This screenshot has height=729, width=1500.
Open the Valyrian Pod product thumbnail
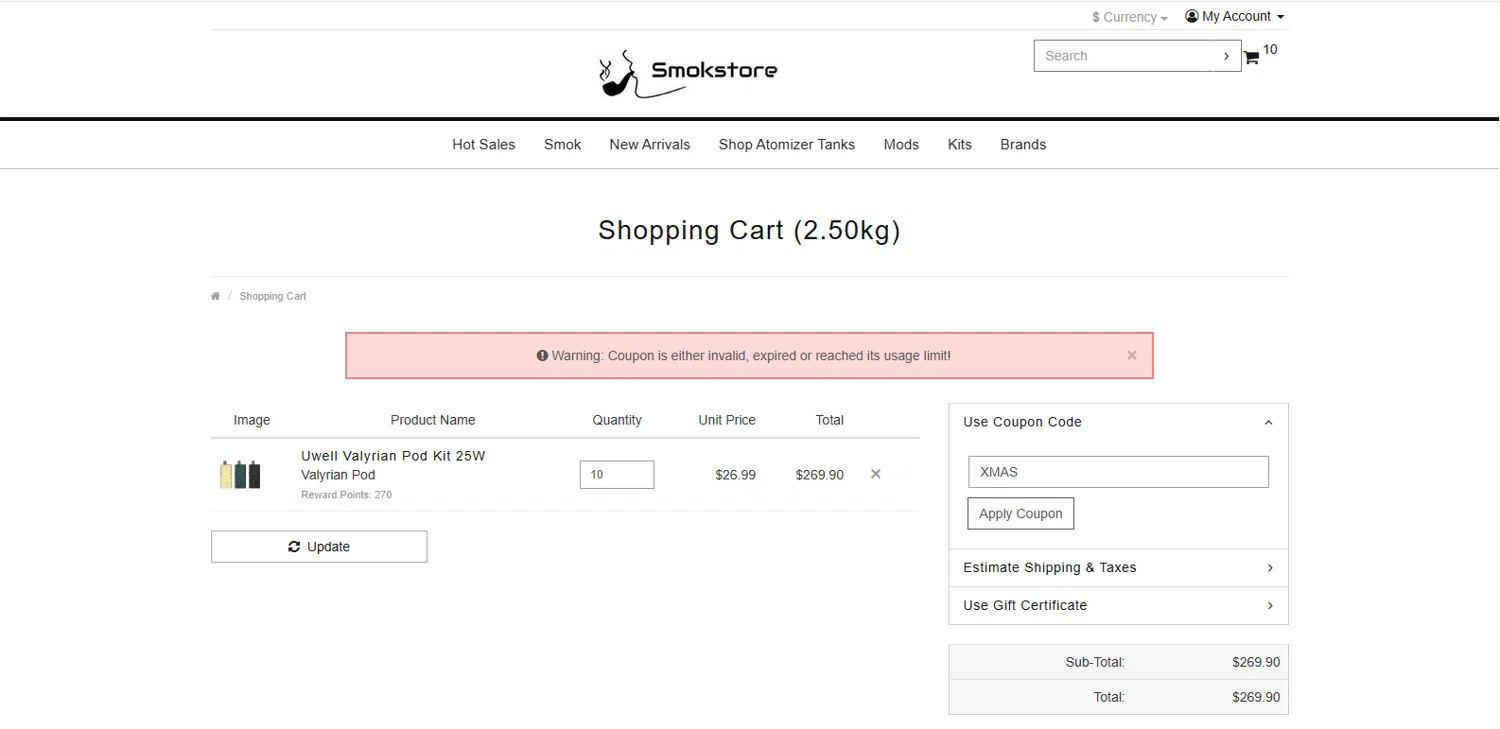(240, 474)
